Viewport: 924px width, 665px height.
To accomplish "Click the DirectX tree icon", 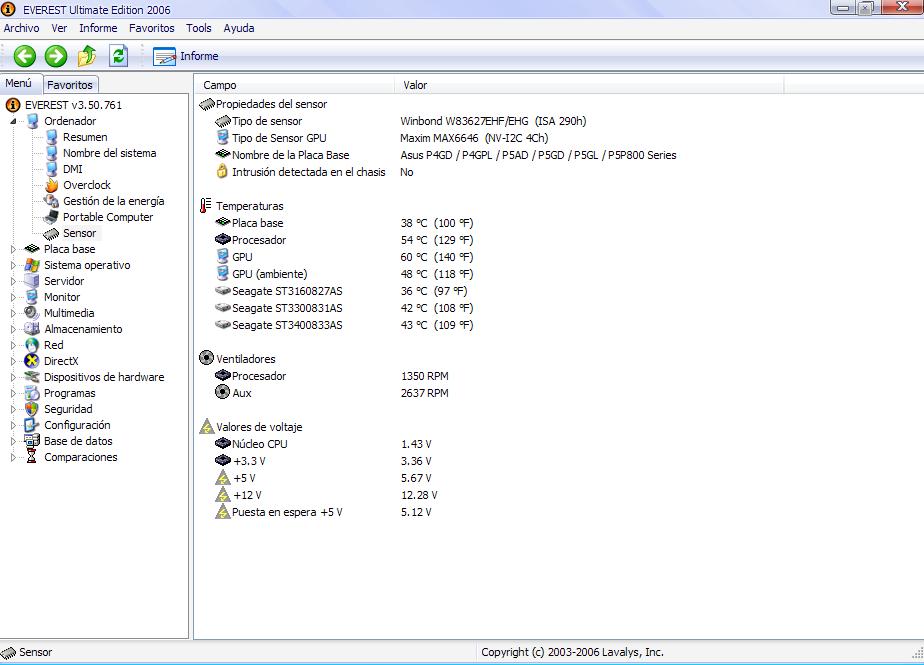I will point(32,361).
